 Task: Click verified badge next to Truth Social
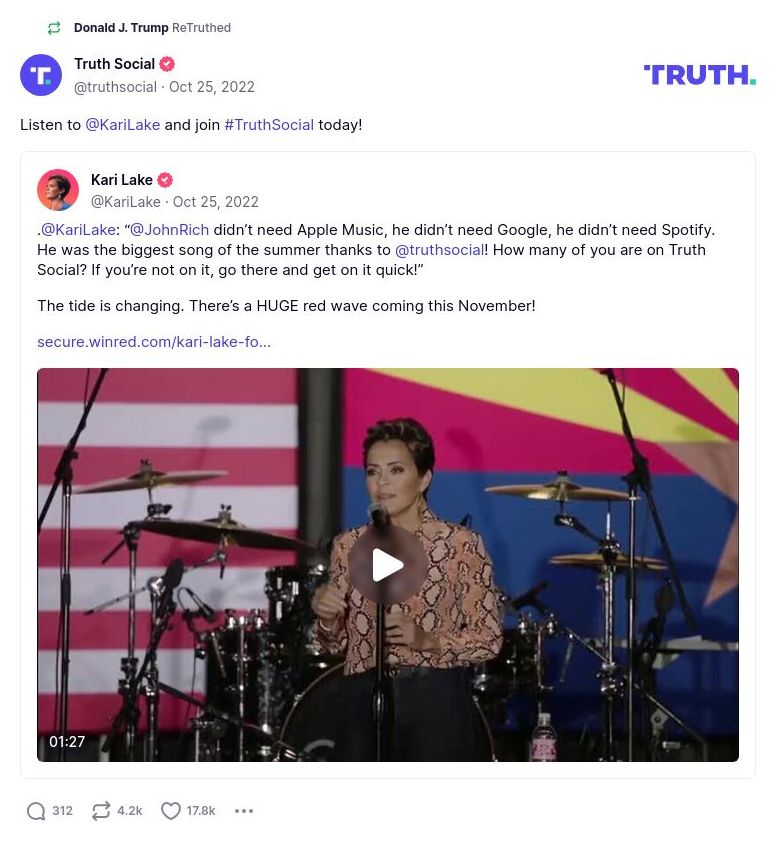[167, 64]
